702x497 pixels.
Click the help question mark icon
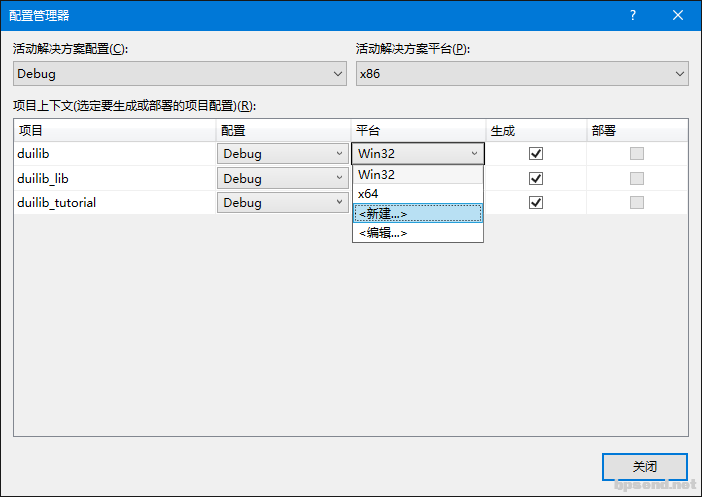pos(632,15)
